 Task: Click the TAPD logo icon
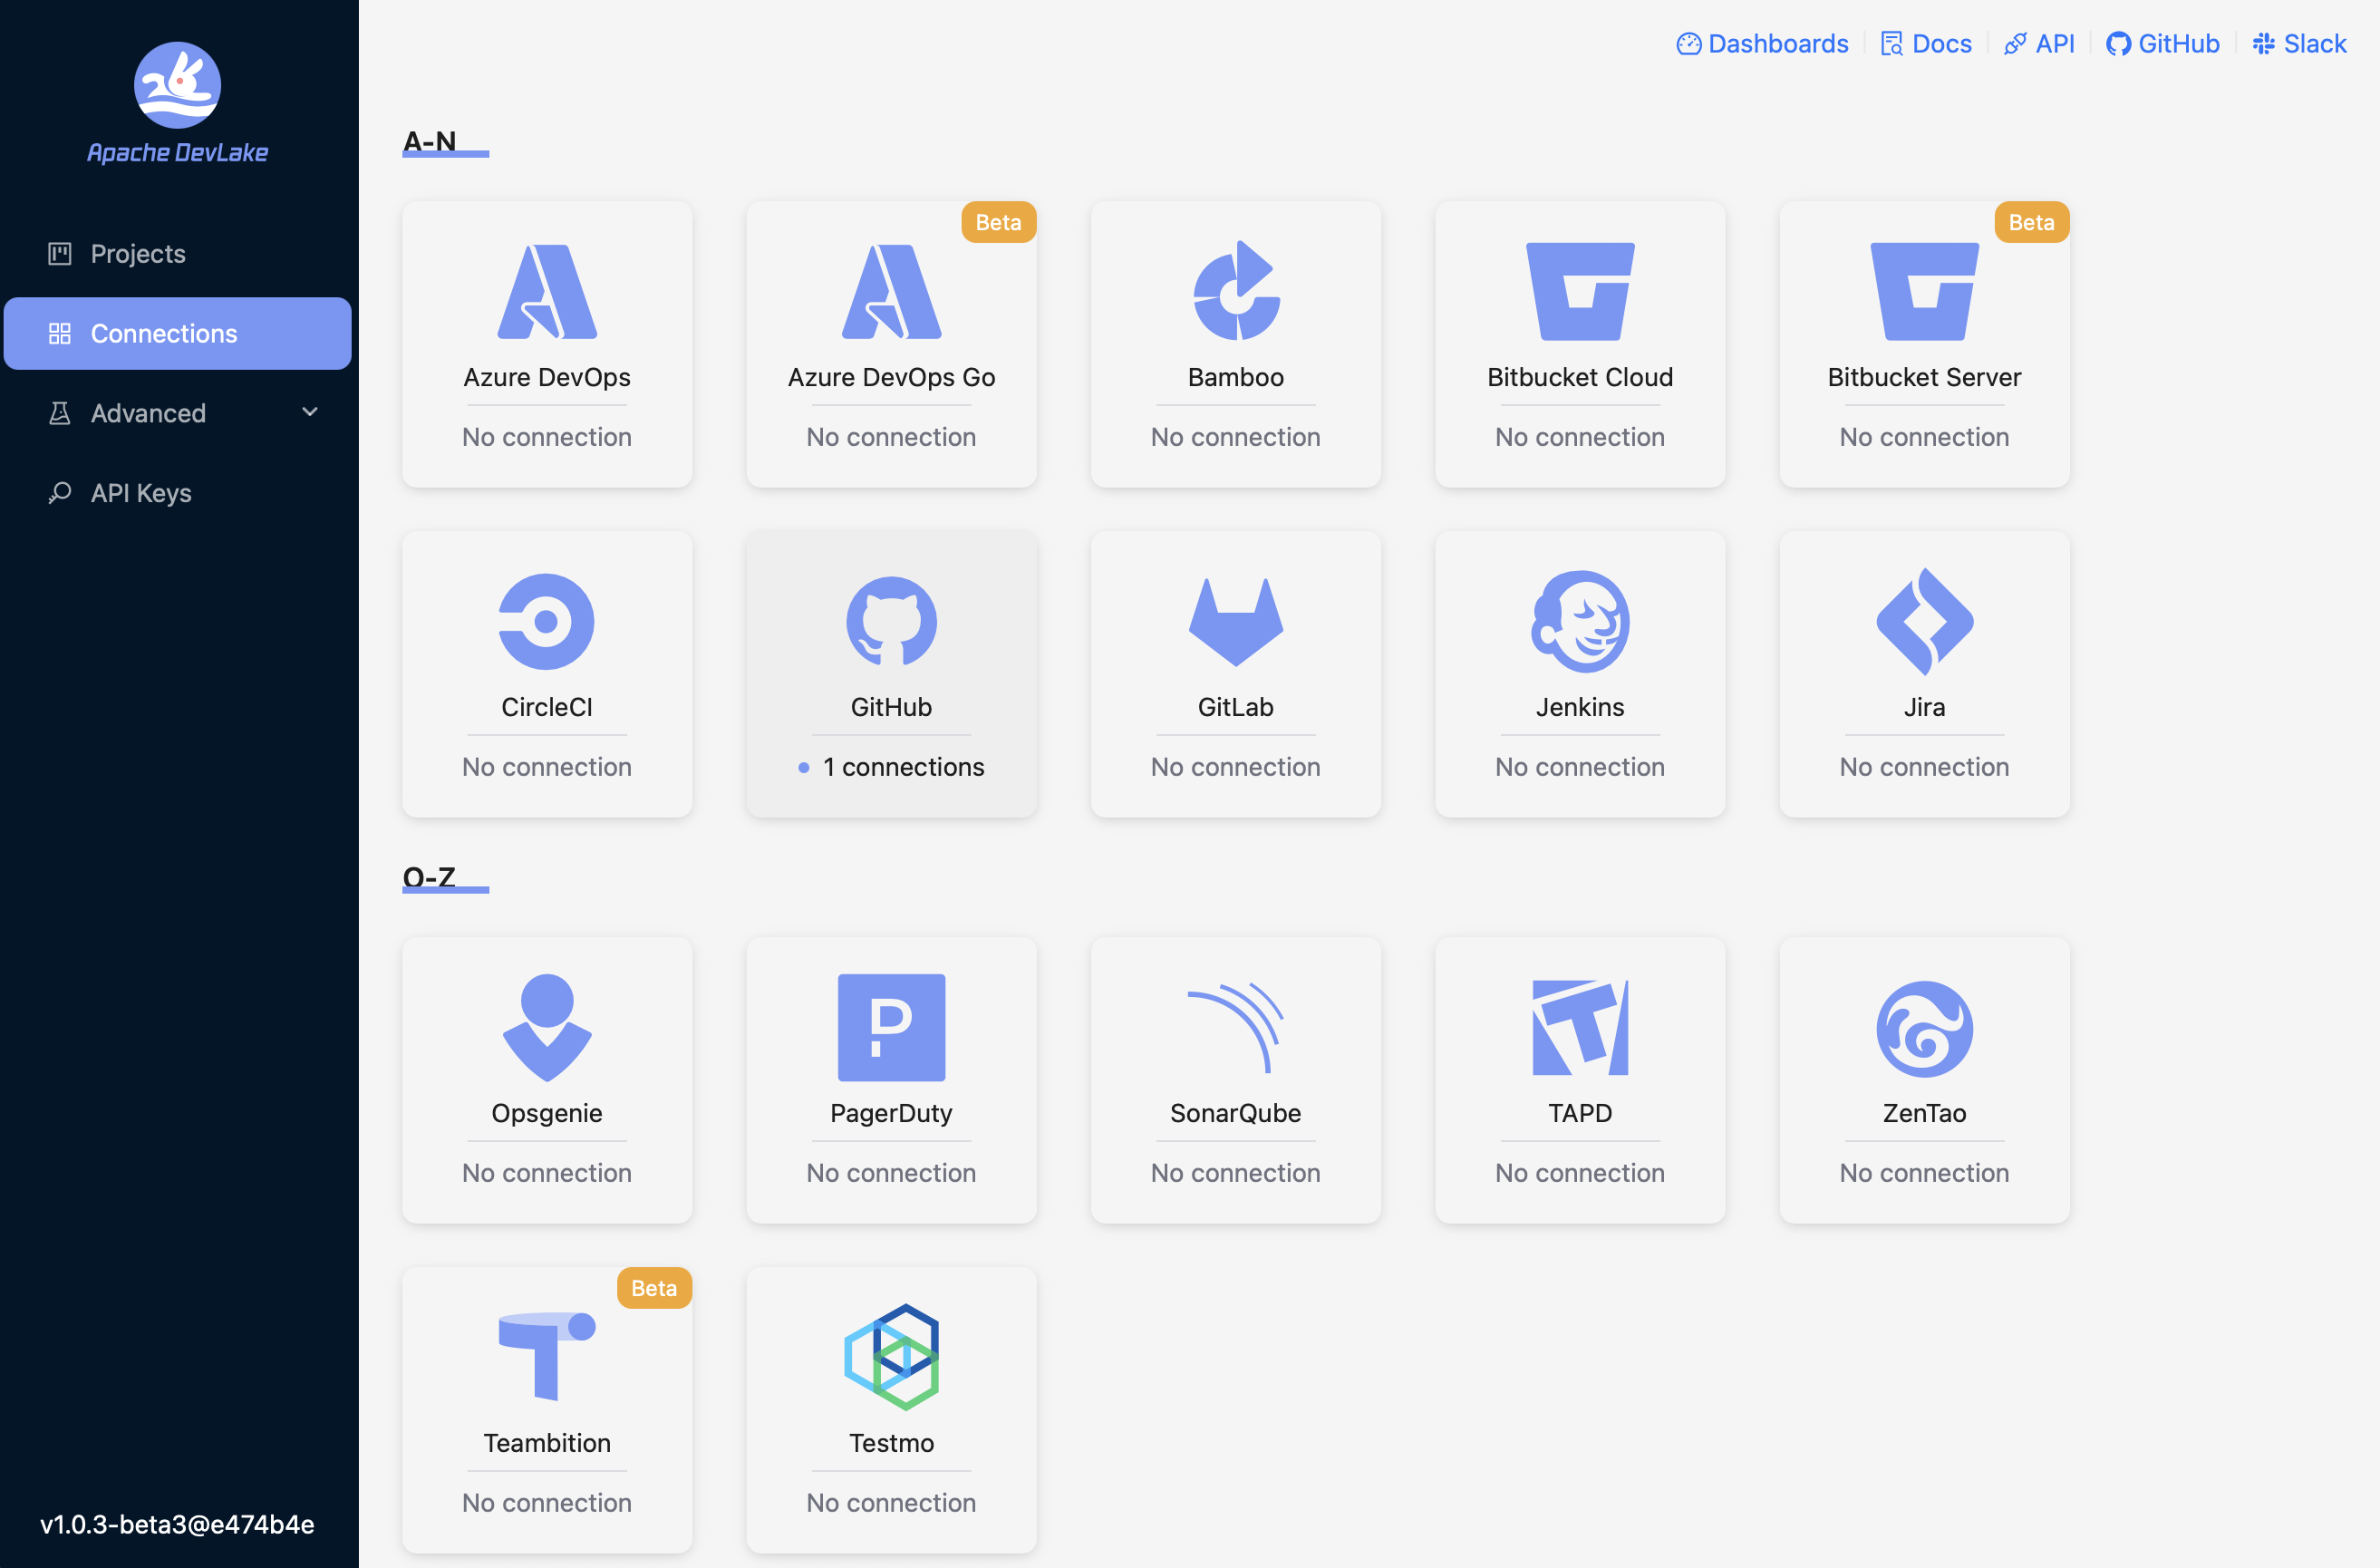pos(1580,1027)
